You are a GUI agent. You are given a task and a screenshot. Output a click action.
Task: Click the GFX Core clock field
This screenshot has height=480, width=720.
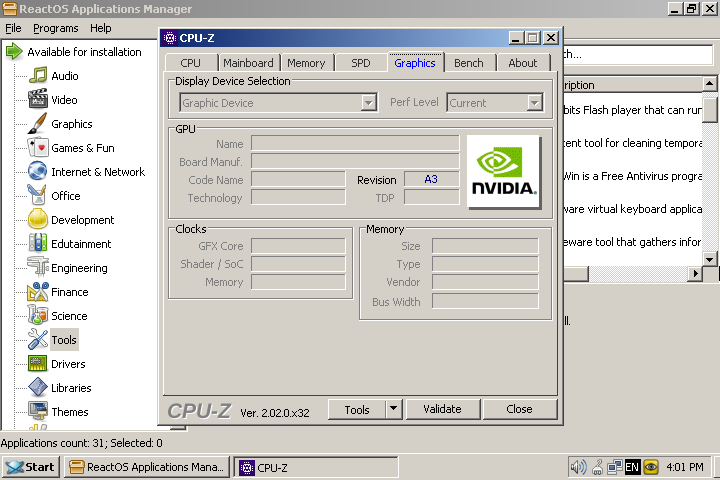click(x=298, y=246)
